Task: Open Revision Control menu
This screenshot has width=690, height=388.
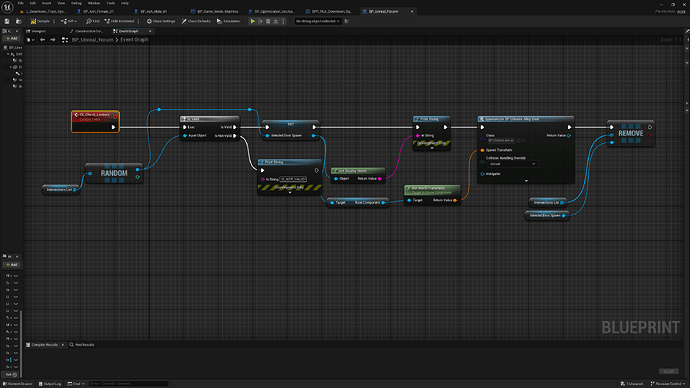Action: point(668,384)
